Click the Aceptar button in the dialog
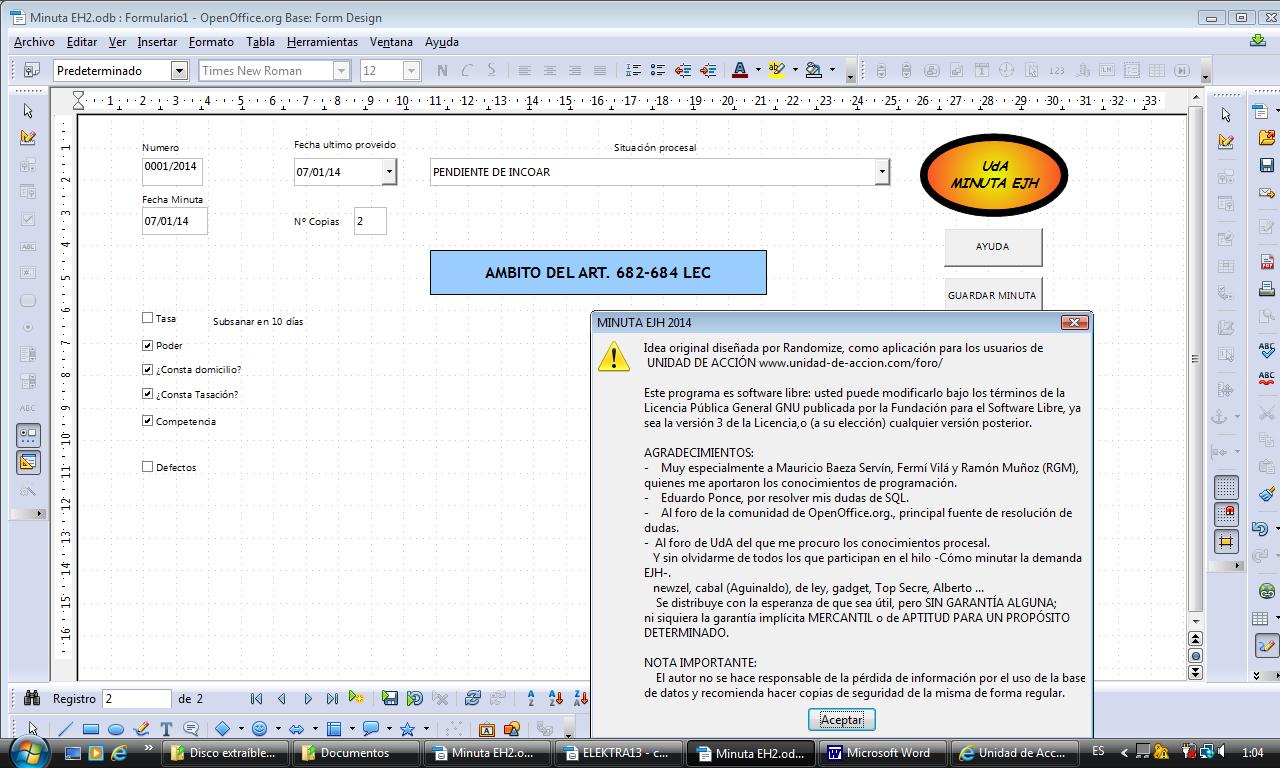Image resolution: width=1280 pixels, height=768 pixels. click(841, 719)
